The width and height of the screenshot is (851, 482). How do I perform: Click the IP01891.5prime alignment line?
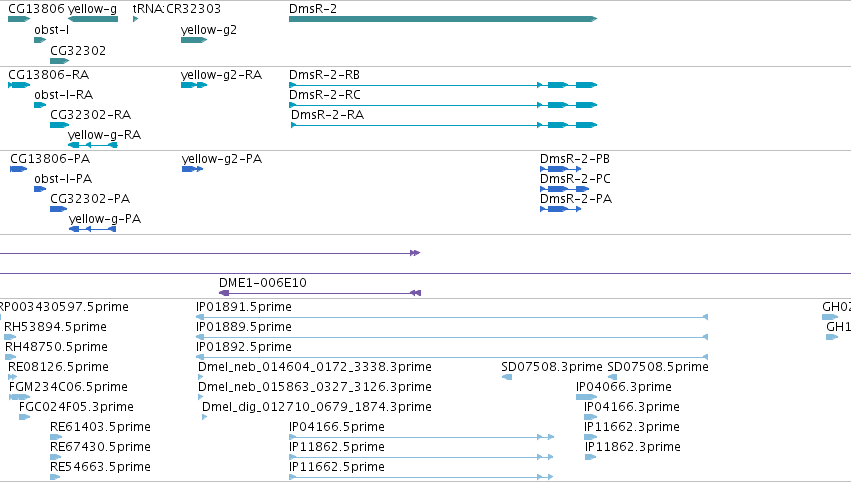point(452,317)
